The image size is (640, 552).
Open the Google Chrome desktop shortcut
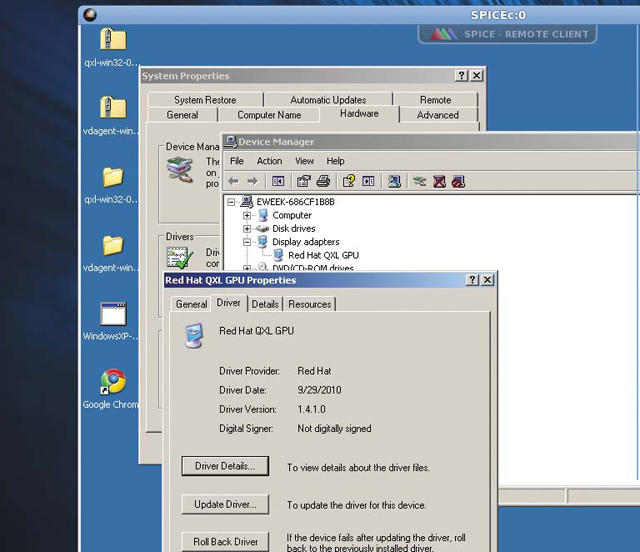(113, 381)
